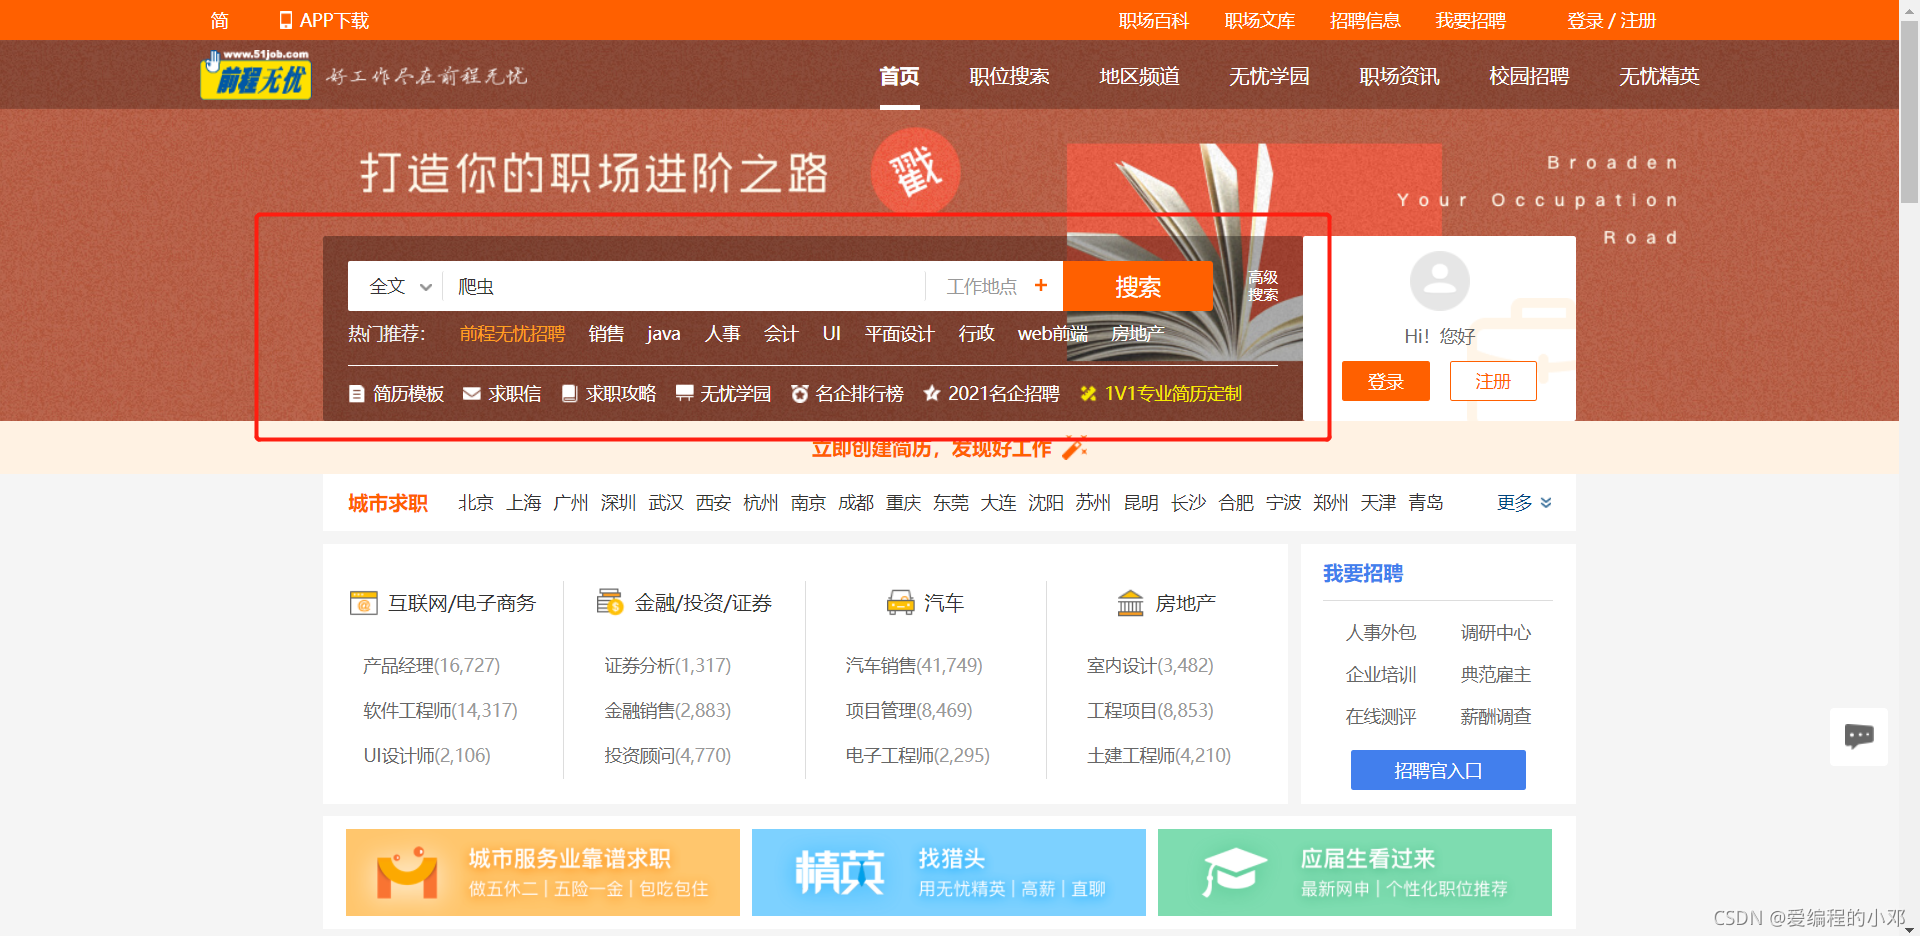Click the 名企排行榜 medal icon
This screenshot has width=1920, height=936.
click(x=799, y=394)
